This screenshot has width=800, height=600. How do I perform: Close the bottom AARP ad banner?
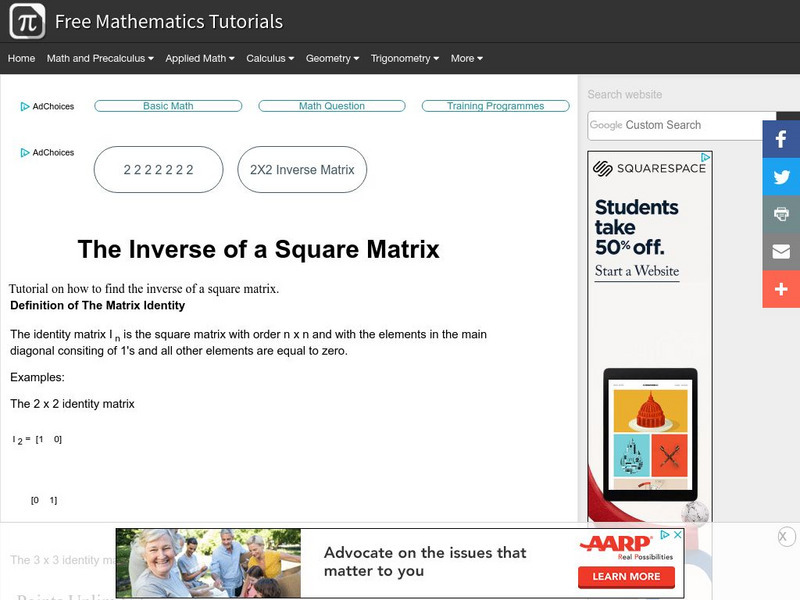click(786, 537)
